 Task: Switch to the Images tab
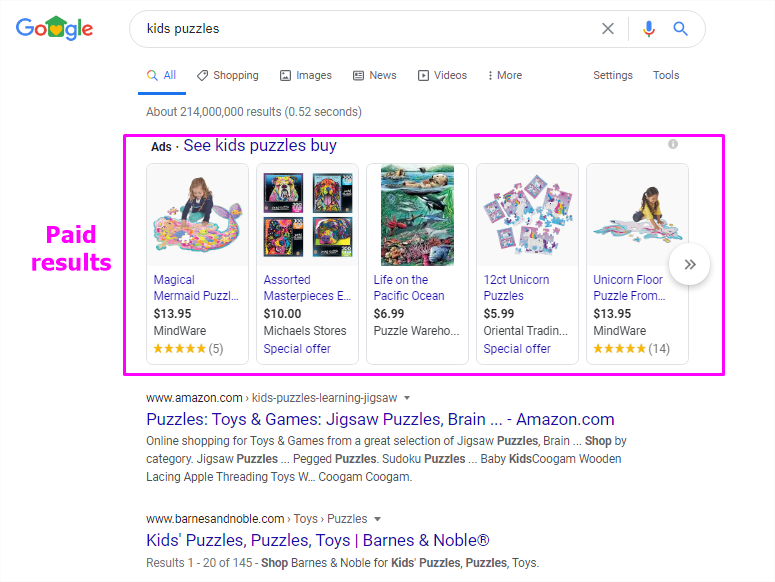[305, 75]
